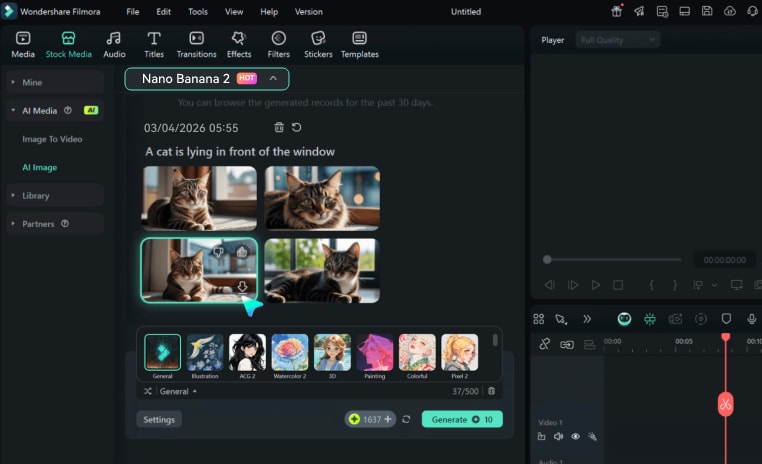The height and width of the screenshot is (464, 762).
Task: Open the Full Quality player dropdown
Action: click(618, 40)
